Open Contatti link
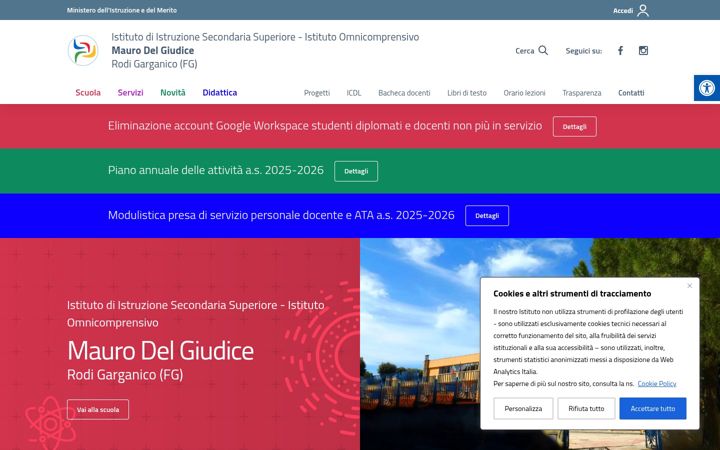Screen dimensions: 720x450 pyautogui.click(x=631, y=93)
